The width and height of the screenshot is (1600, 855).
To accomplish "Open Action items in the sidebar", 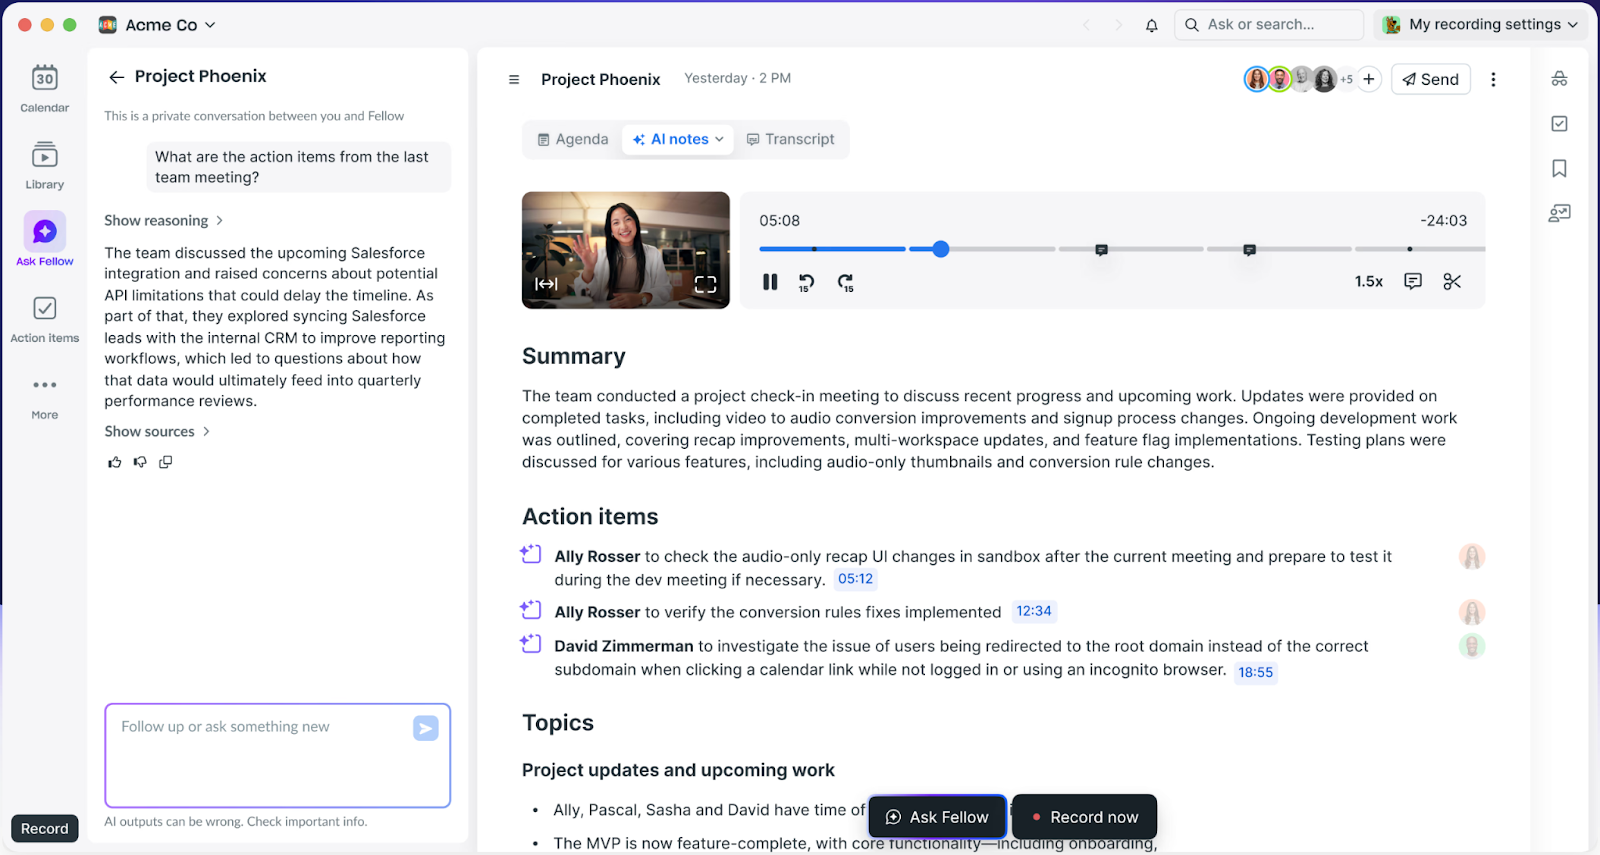I will point(45,319).
